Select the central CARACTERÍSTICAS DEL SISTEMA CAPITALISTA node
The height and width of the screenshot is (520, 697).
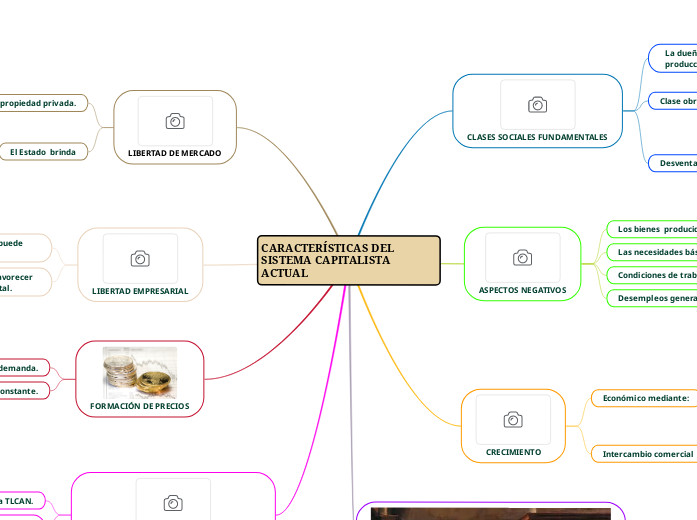[349, 260]
